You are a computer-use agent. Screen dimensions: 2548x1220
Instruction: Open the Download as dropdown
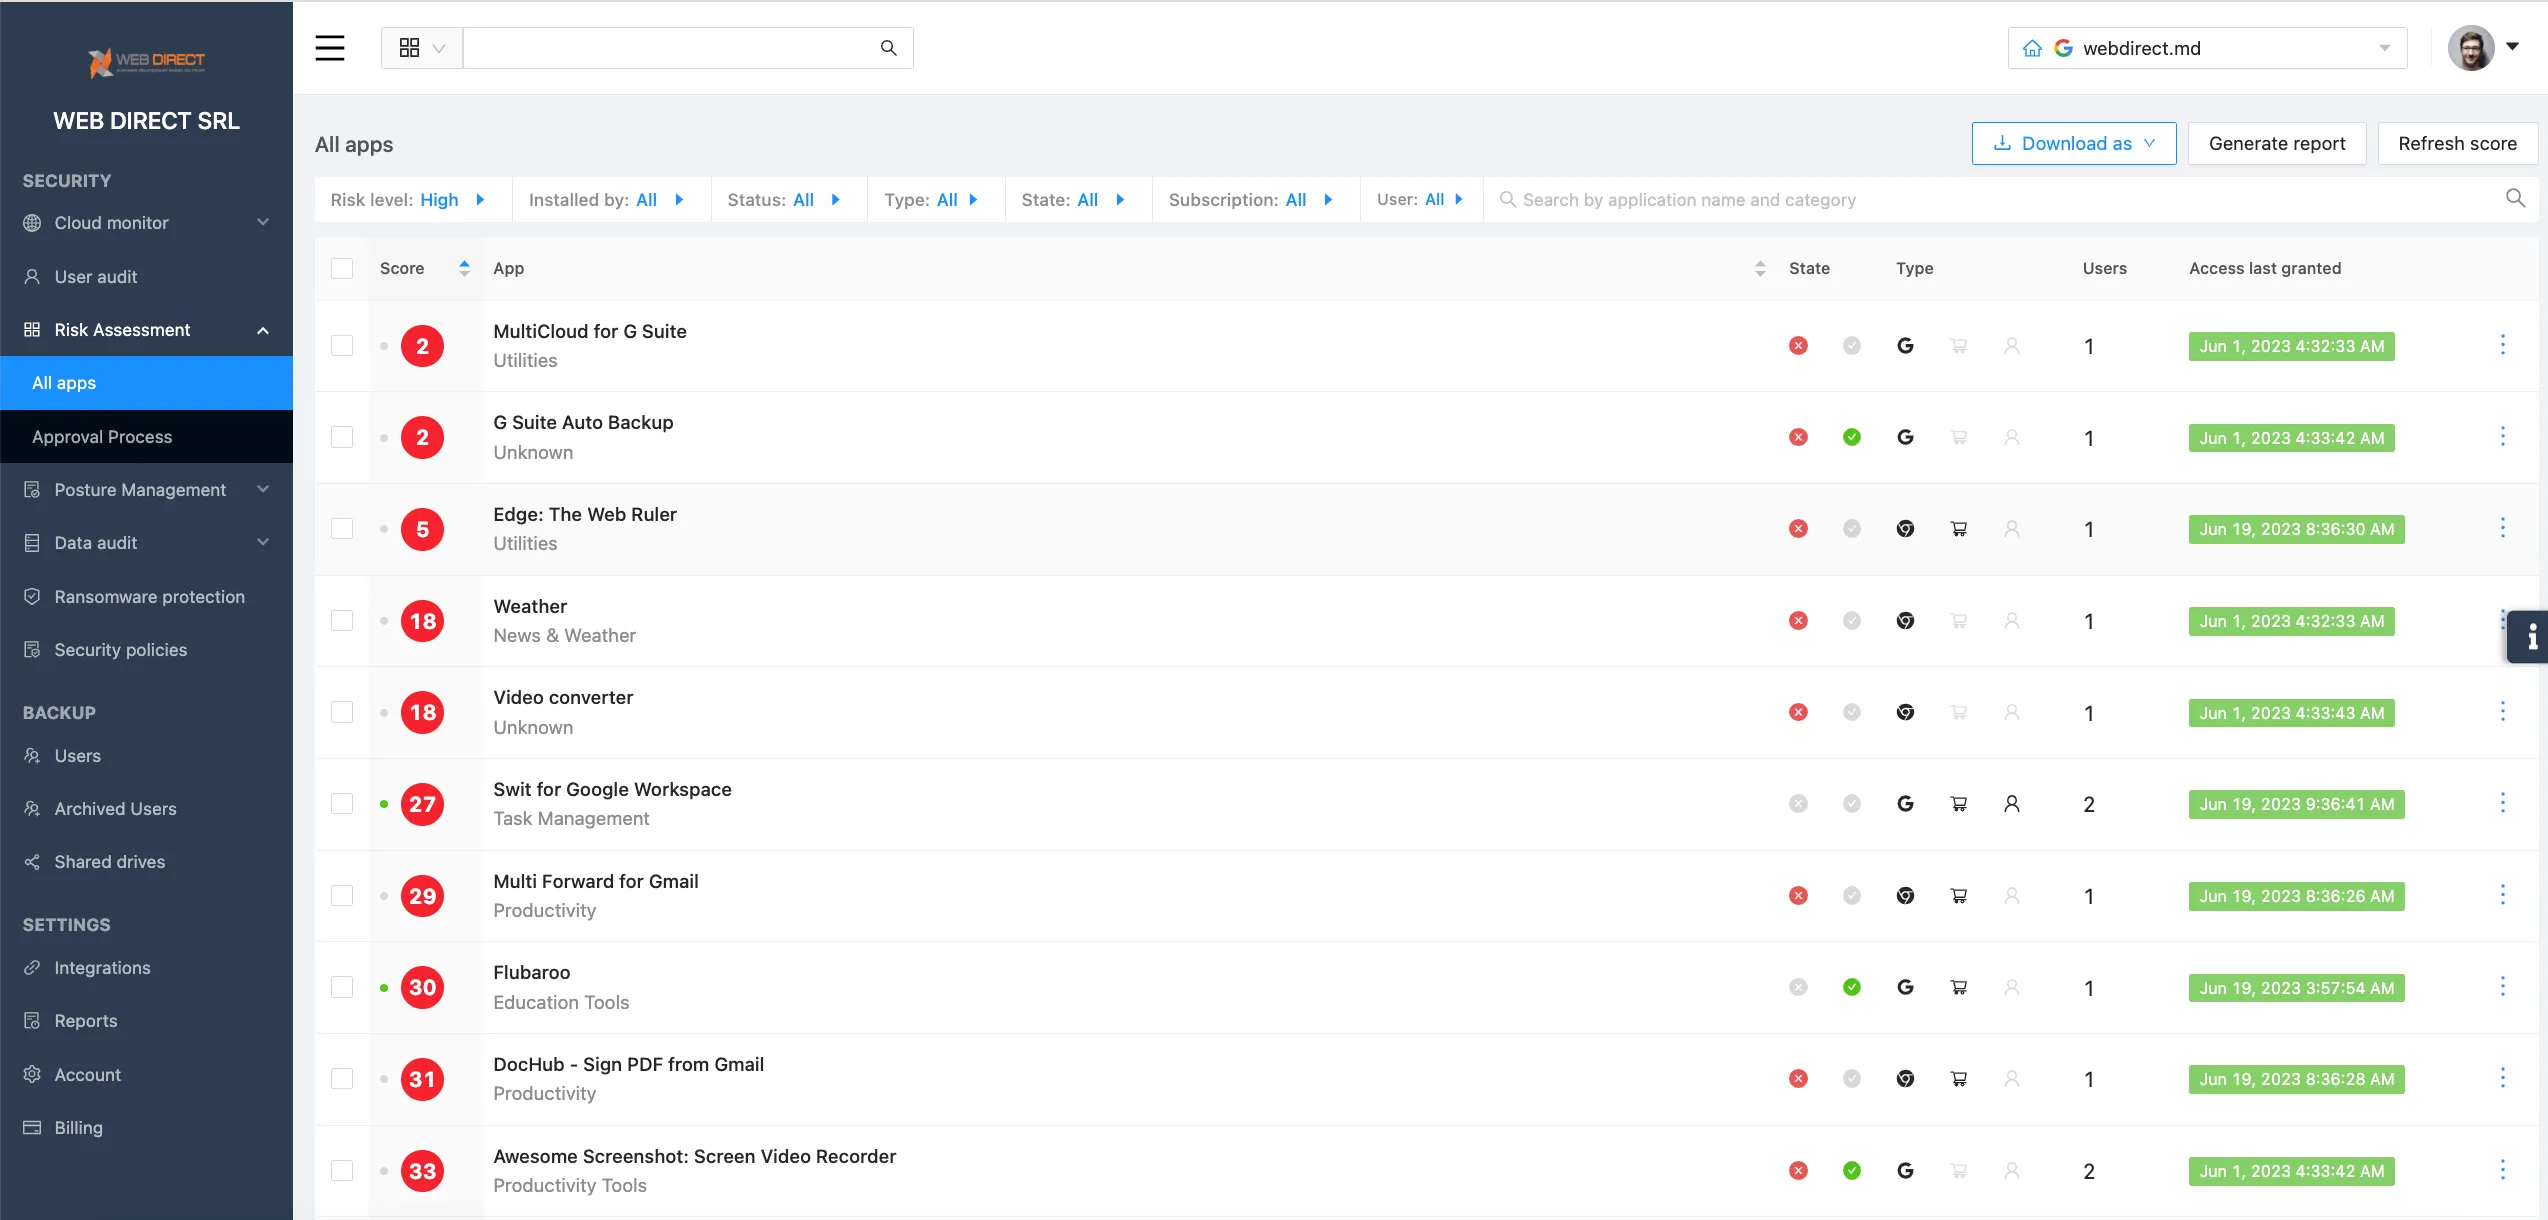click(x=2073, y=143)
